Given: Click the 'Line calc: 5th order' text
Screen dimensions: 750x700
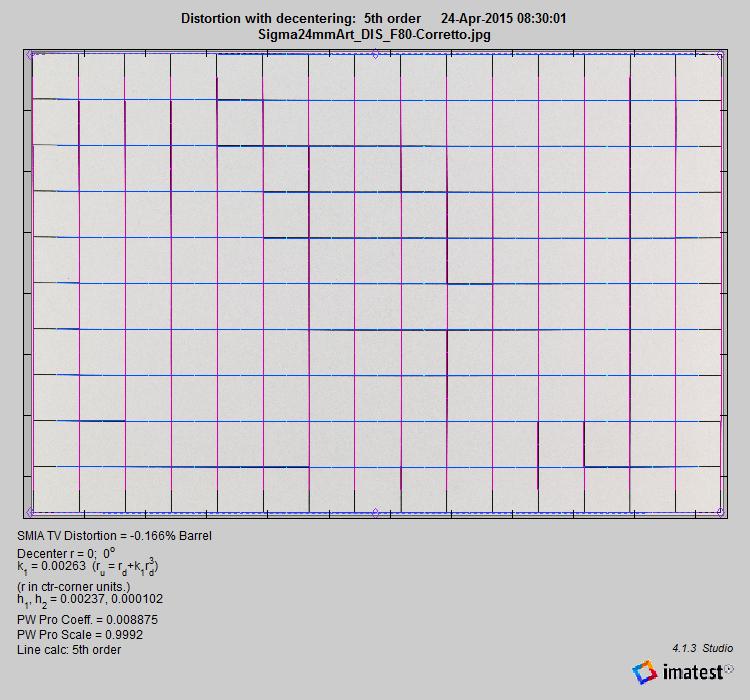Looking at the screenshot, I should click(x=69, y=650).
